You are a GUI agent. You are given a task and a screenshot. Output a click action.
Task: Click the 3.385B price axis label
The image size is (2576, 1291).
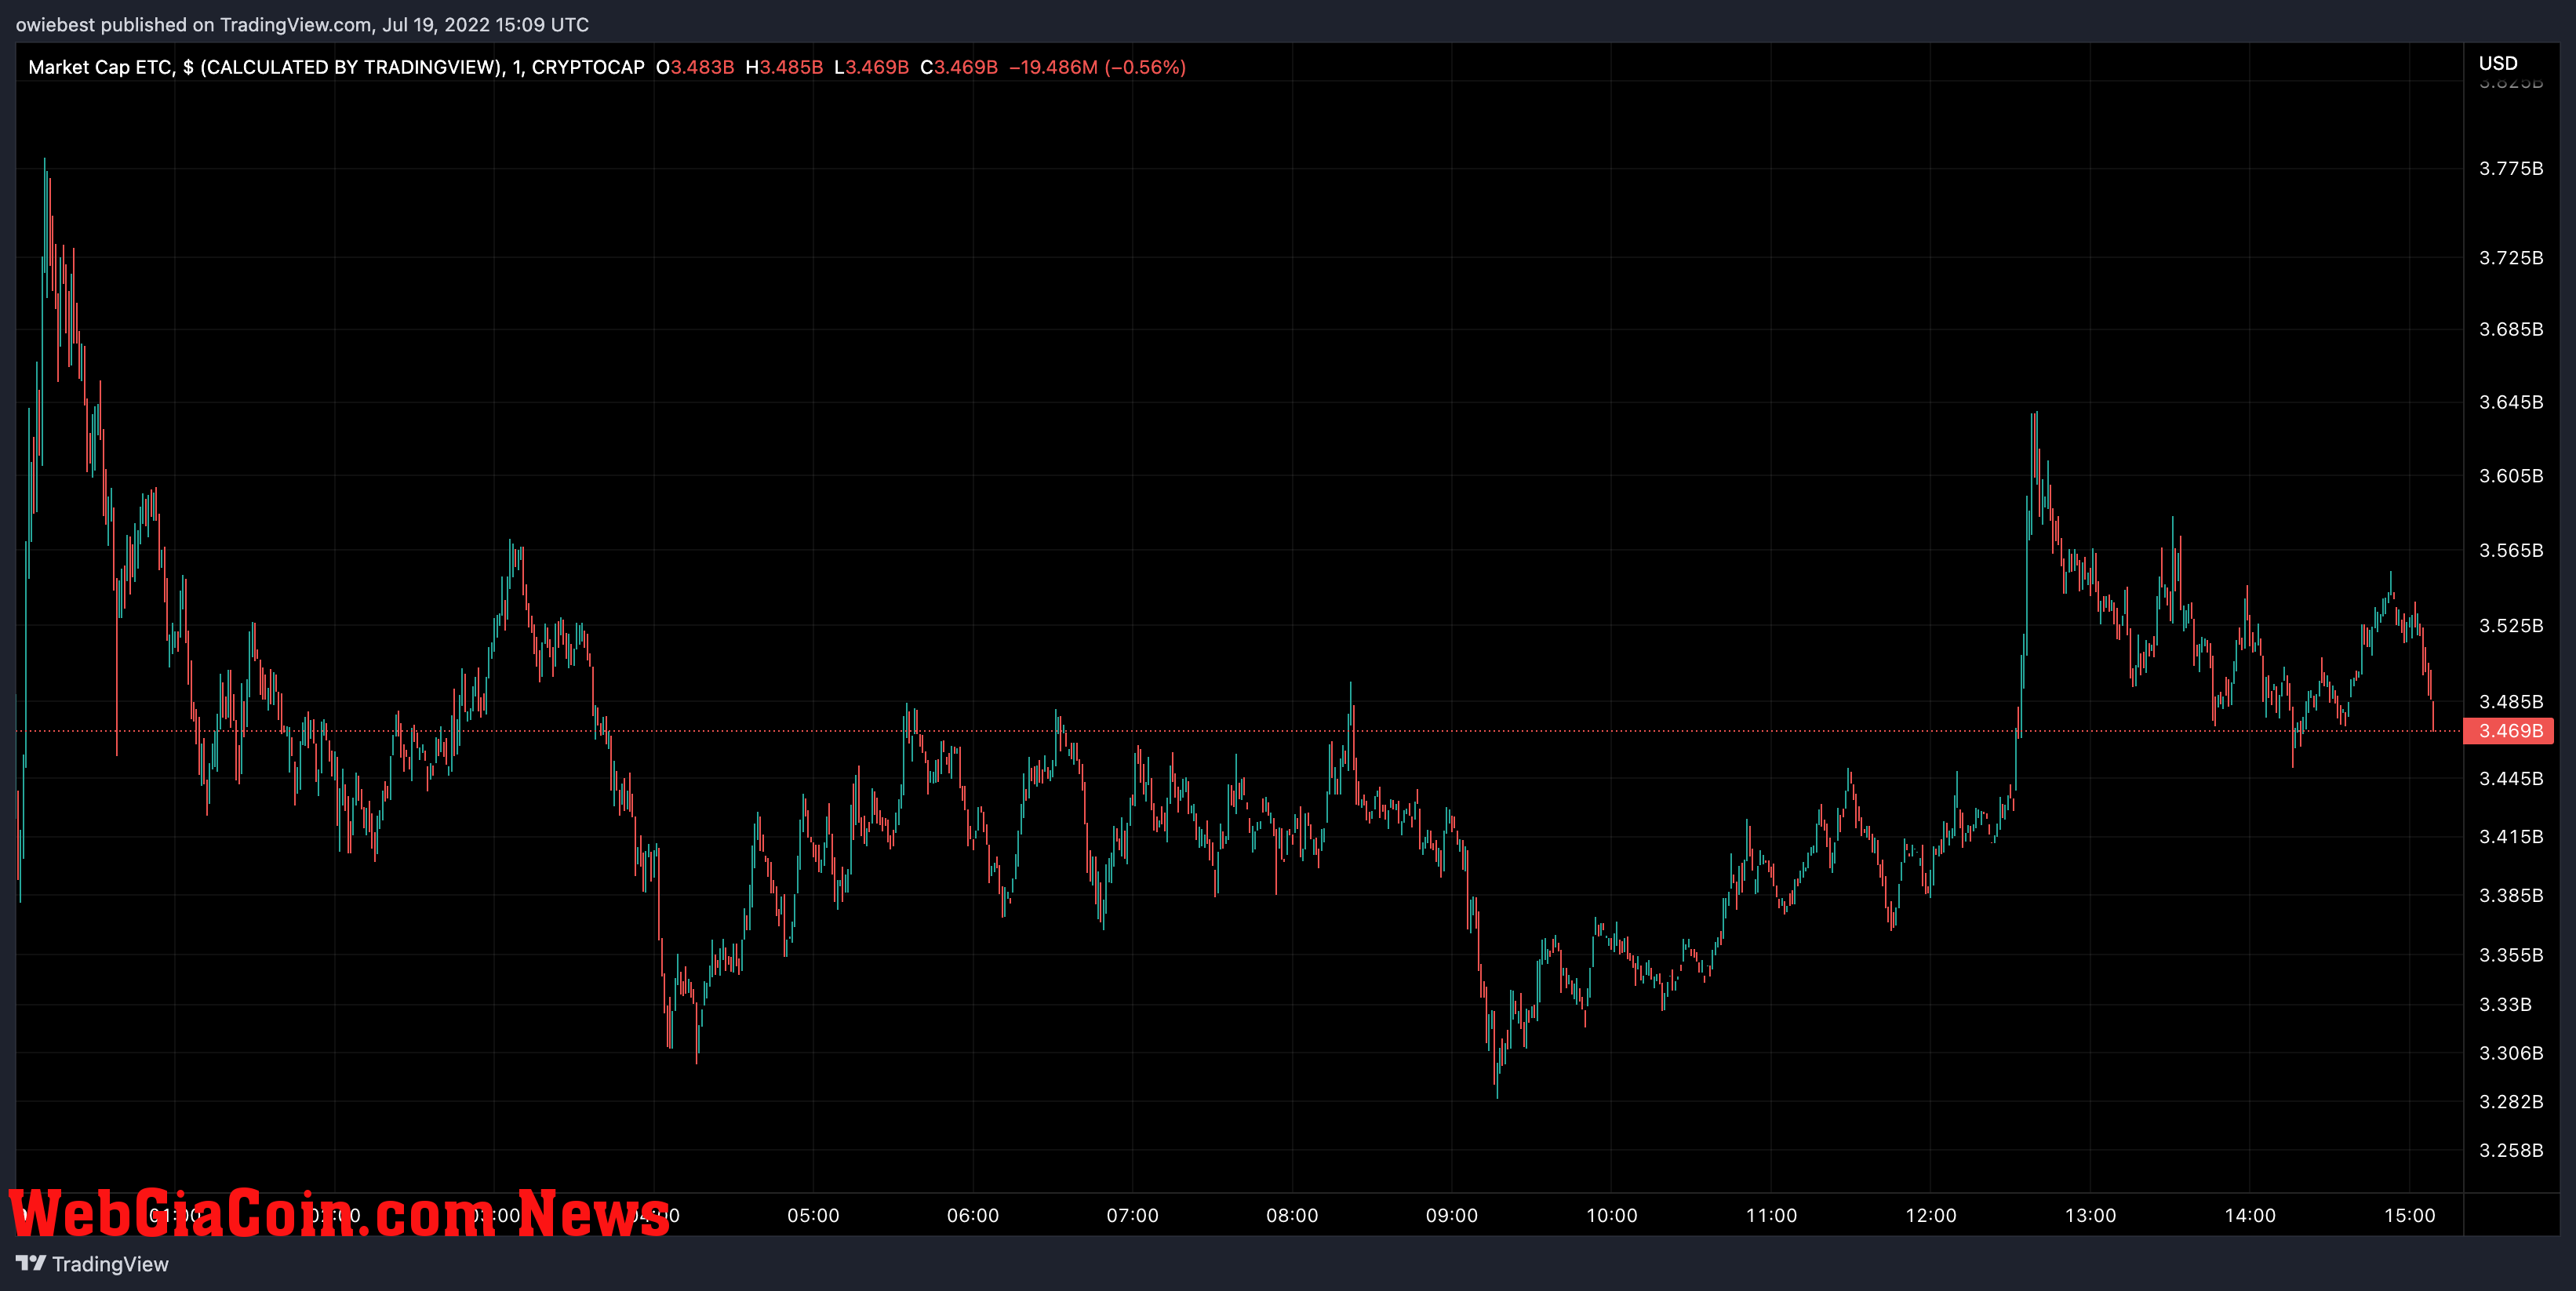coord(2510,895)
